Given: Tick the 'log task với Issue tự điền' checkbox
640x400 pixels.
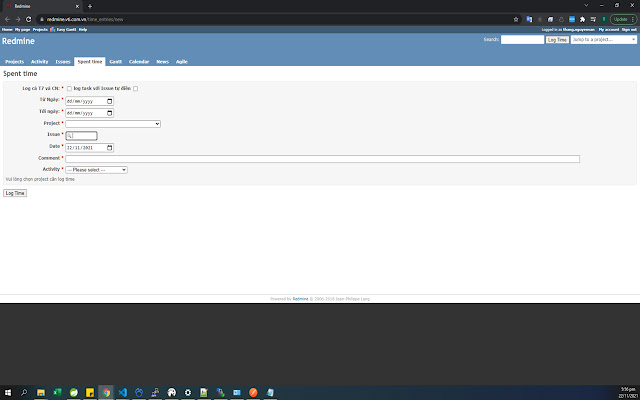Looking at the screenshot, I should click(x=136, y=89).
